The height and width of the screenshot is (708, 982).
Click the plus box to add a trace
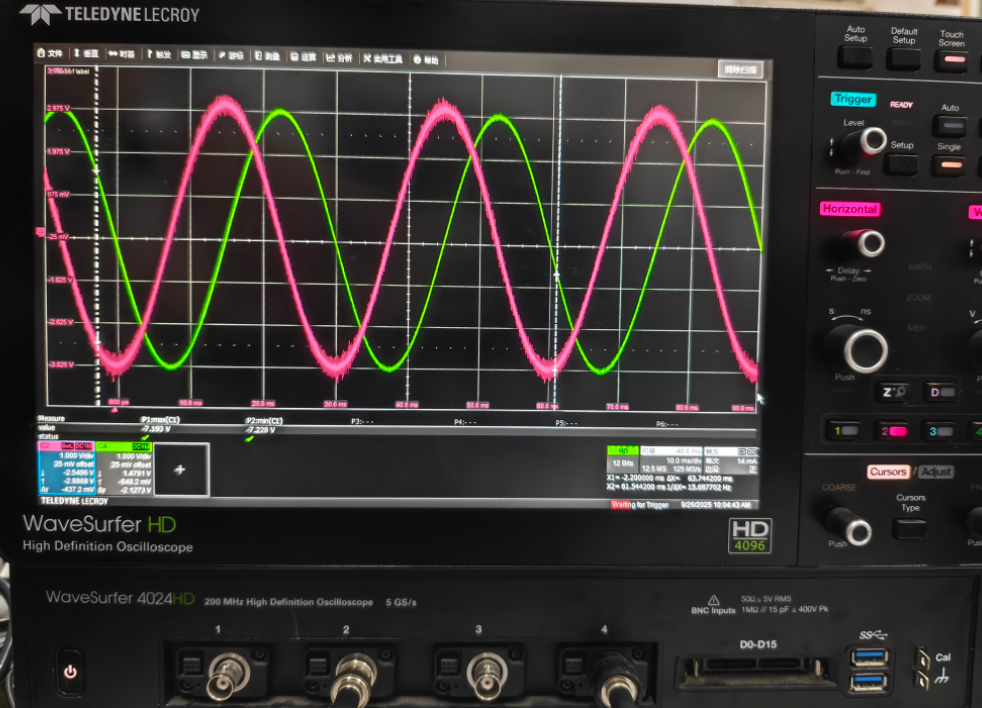tap(182, 469)
